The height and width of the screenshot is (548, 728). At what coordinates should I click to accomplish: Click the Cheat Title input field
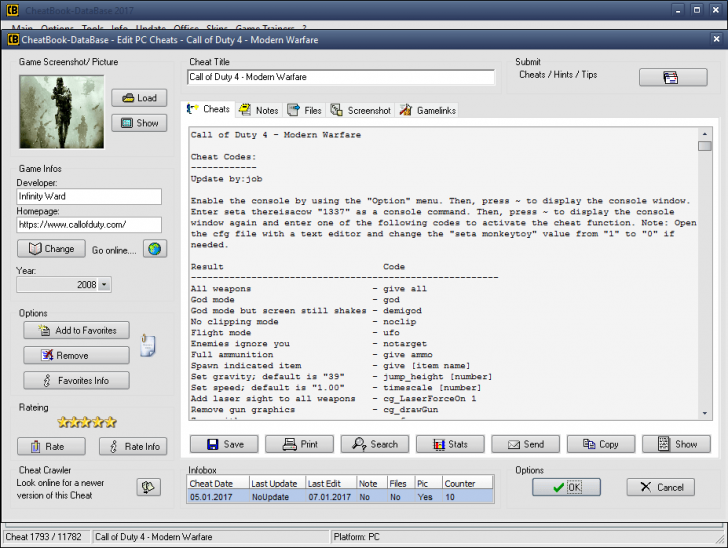[341, 77]
